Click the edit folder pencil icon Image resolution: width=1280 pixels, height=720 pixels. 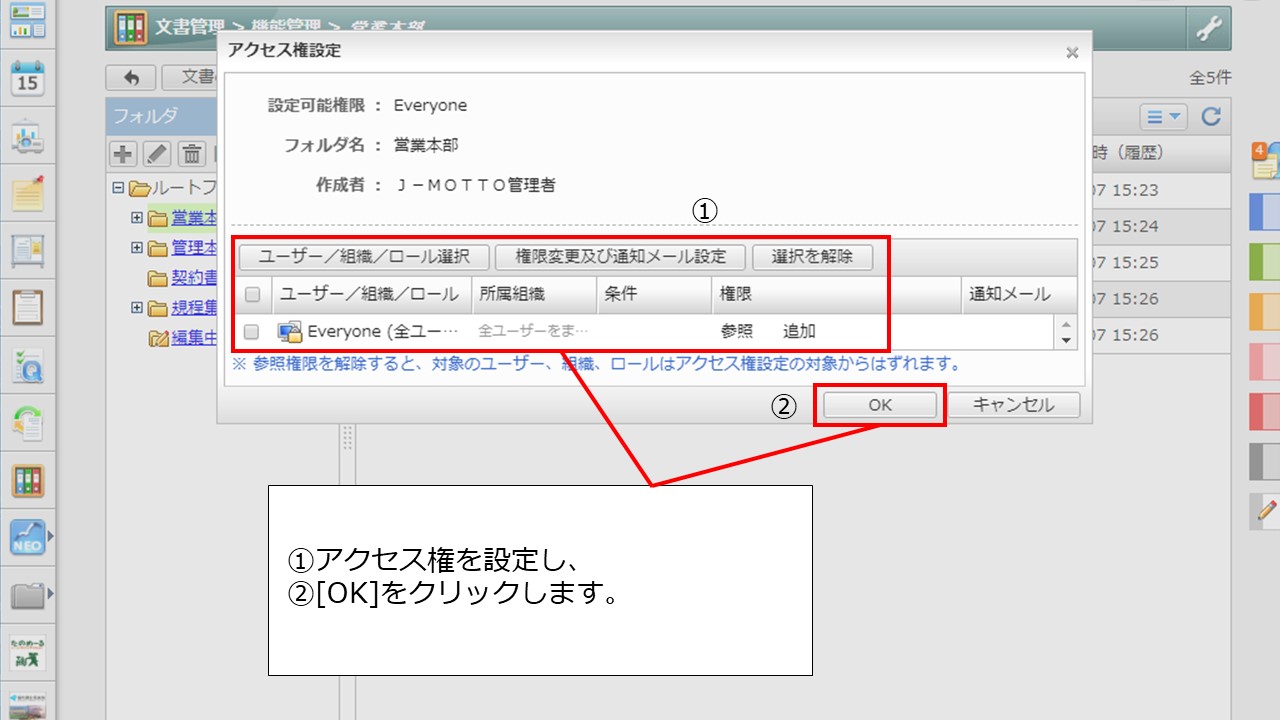[x=158, y=154]
